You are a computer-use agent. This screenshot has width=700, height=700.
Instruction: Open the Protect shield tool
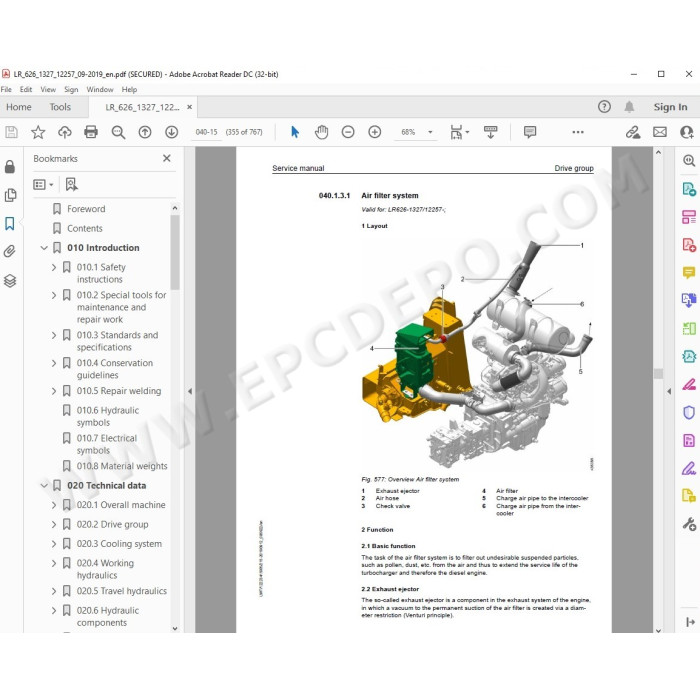[689, 412]
